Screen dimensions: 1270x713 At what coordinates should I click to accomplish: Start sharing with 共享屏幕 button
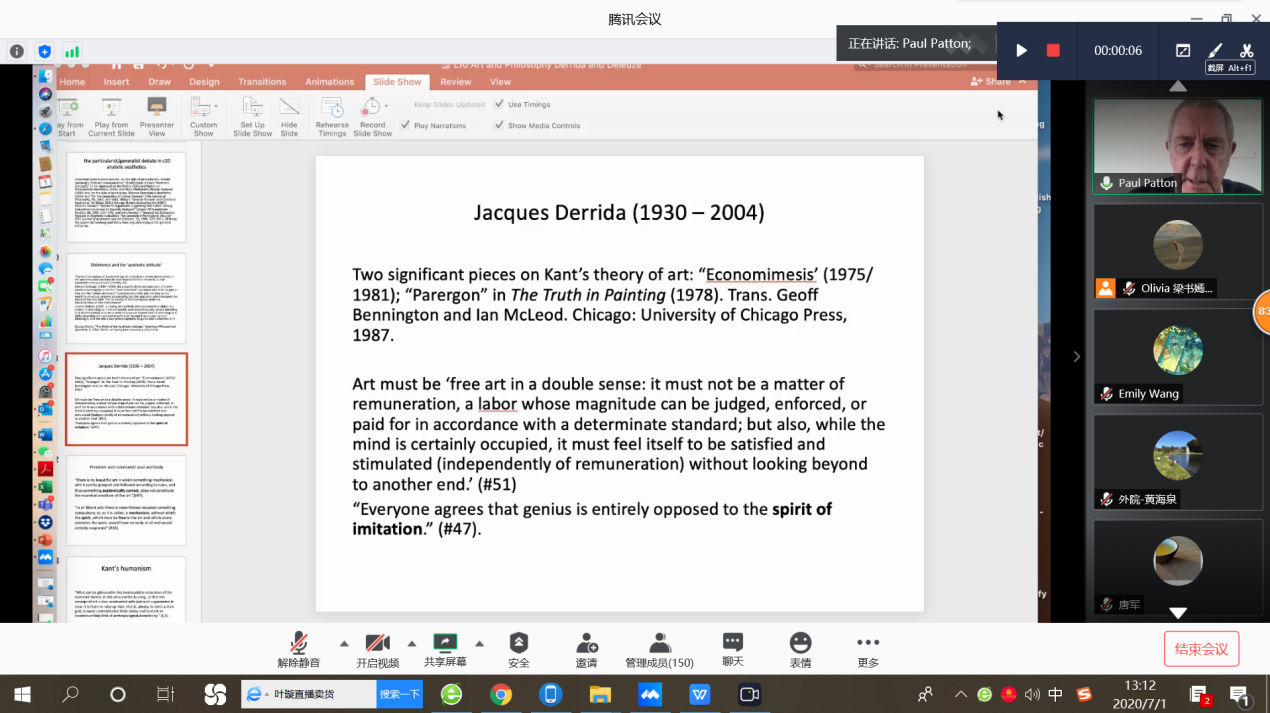(x=445, y=650)
